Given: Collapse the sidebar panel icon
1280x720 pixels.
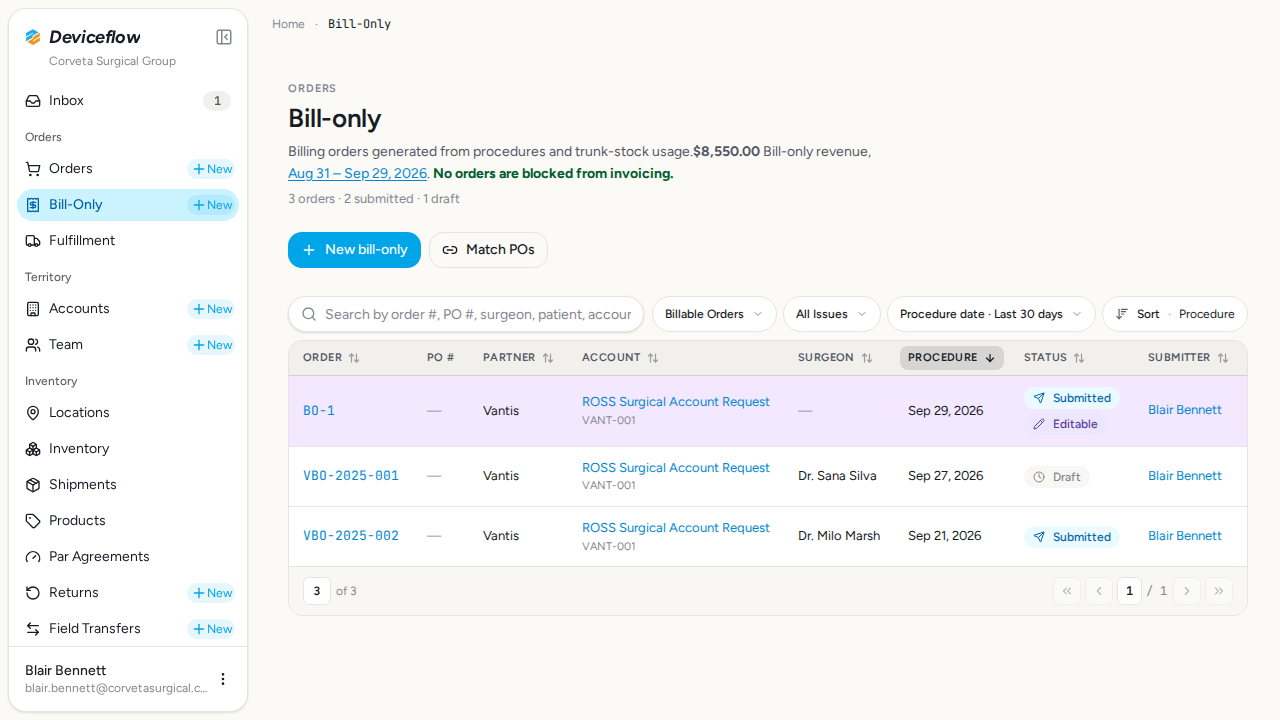Looking at the screenshot, I should coord(224,37).
